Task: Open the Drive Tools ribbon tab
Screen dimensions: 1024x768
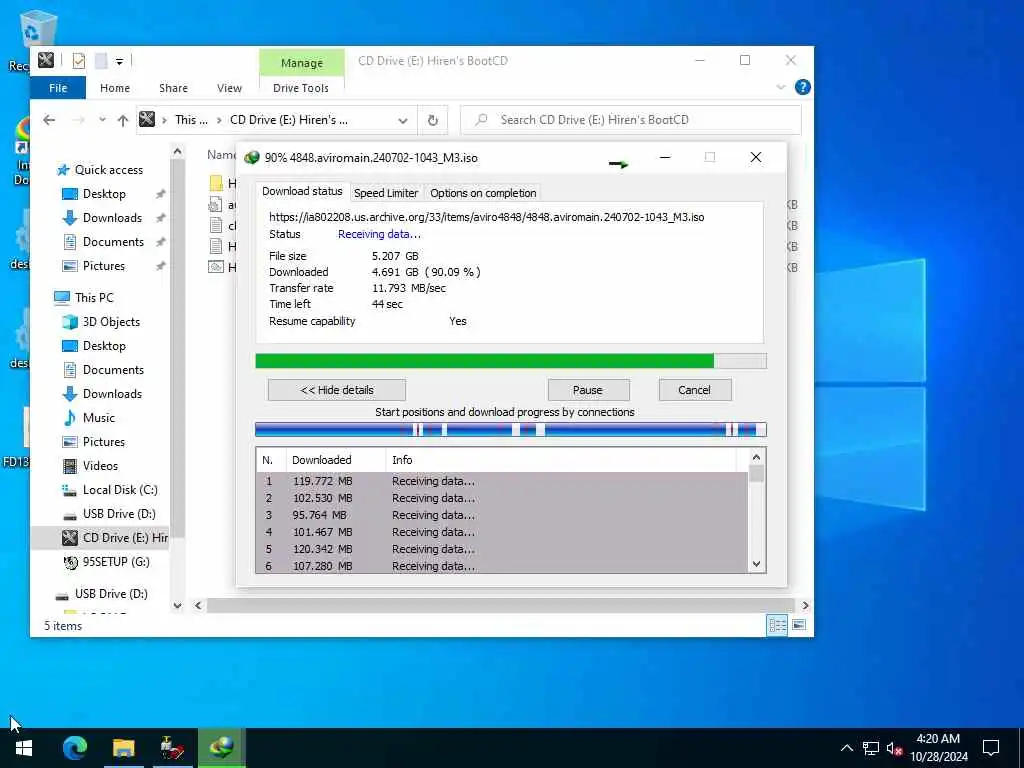Action: pos(301,88)
